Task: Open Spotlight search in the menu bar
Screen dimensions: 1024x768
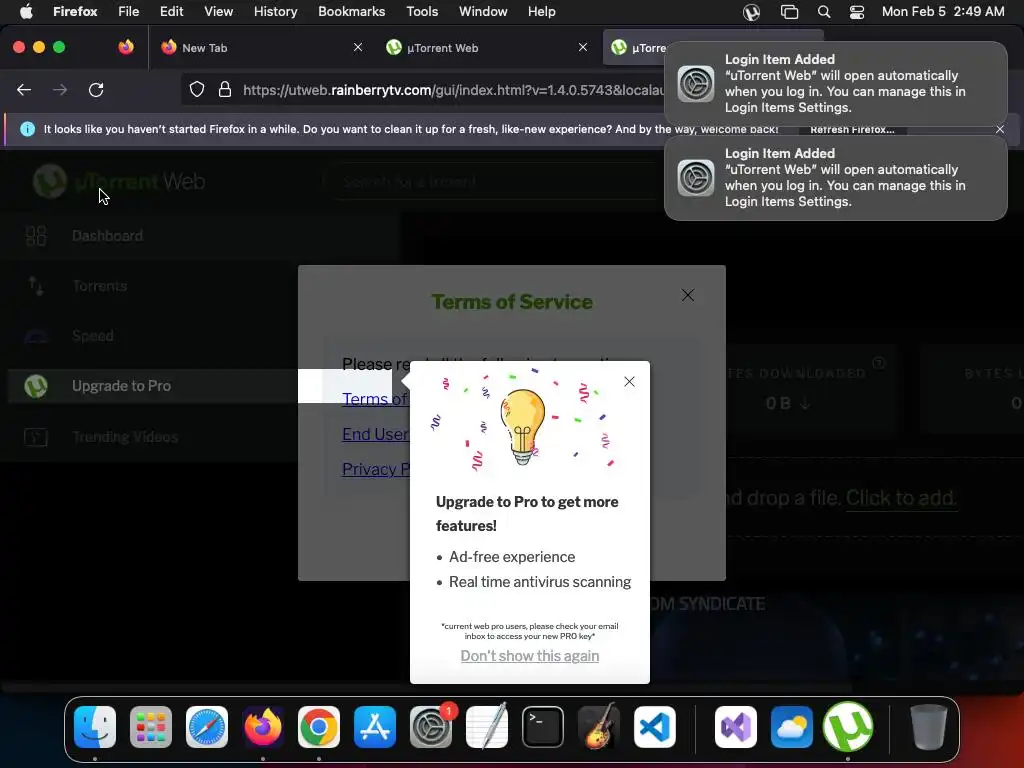Action: click(824, 12)
